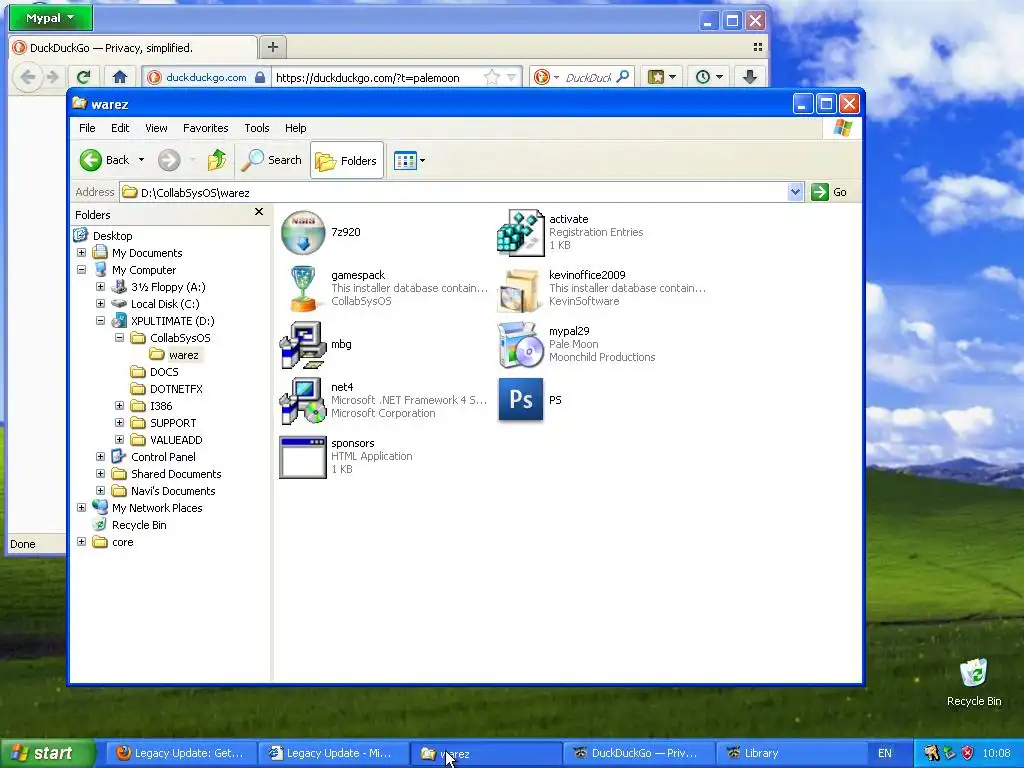
Task: Collapse XPULTIMATE (D:) tree node
Action: pos(101,321)
